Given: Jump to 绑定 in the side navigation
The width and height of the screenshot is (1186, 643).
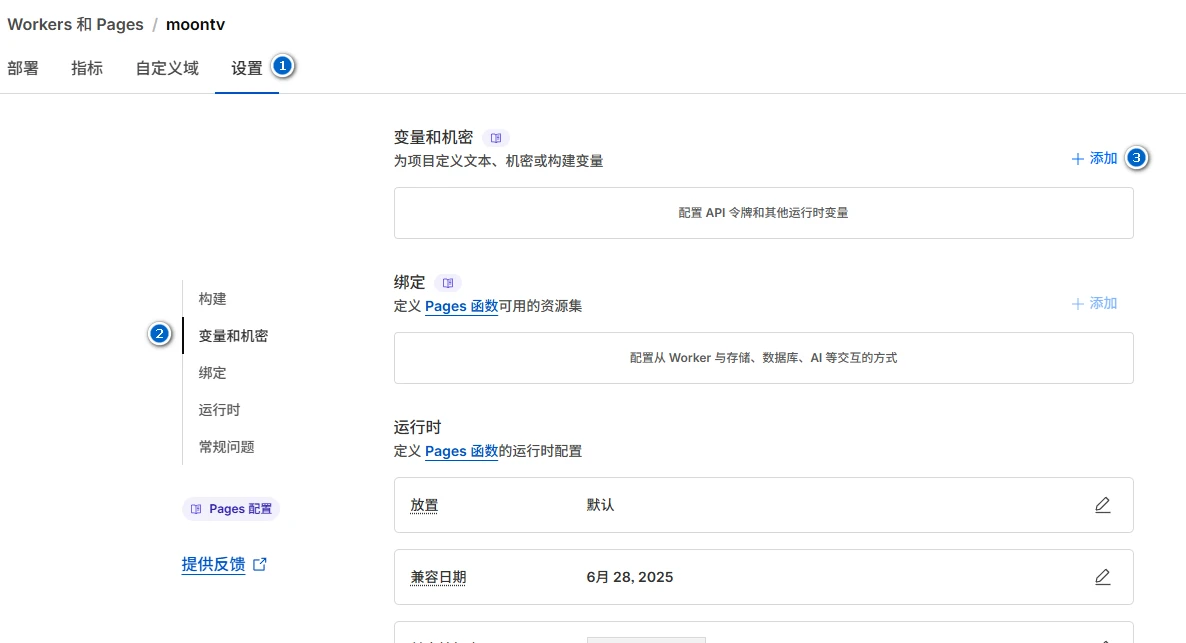Looking at the screenshot, I should point(212,373).
